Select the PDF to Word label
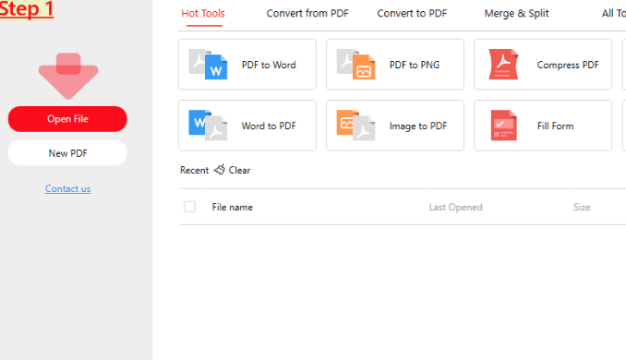Screen dimensions: 626x360 [269, 65]
